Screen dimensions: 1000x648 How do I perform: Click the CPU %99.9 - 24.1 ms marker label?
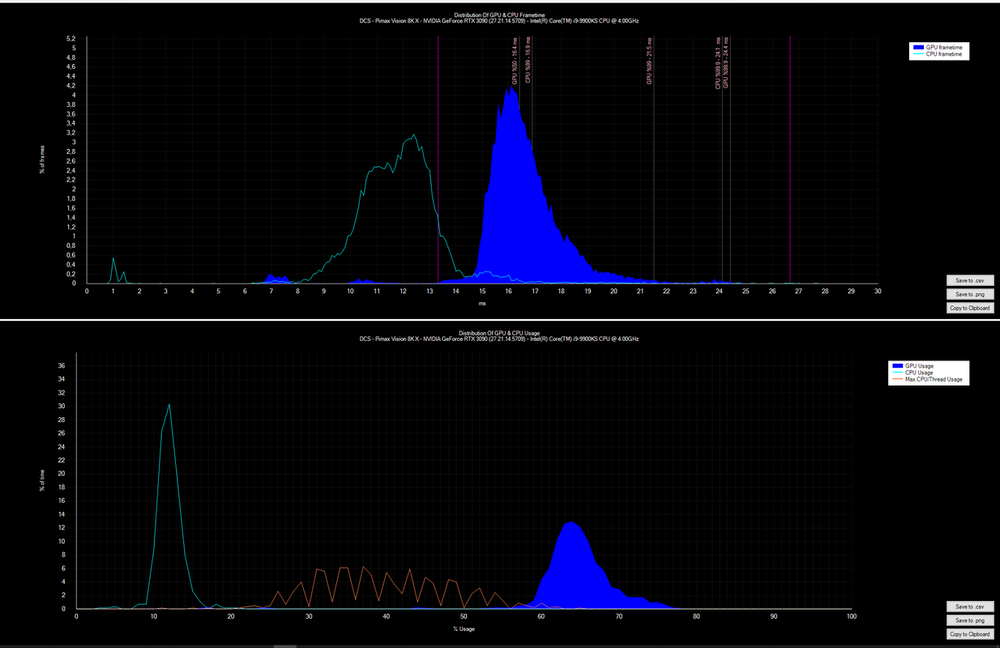718,63
